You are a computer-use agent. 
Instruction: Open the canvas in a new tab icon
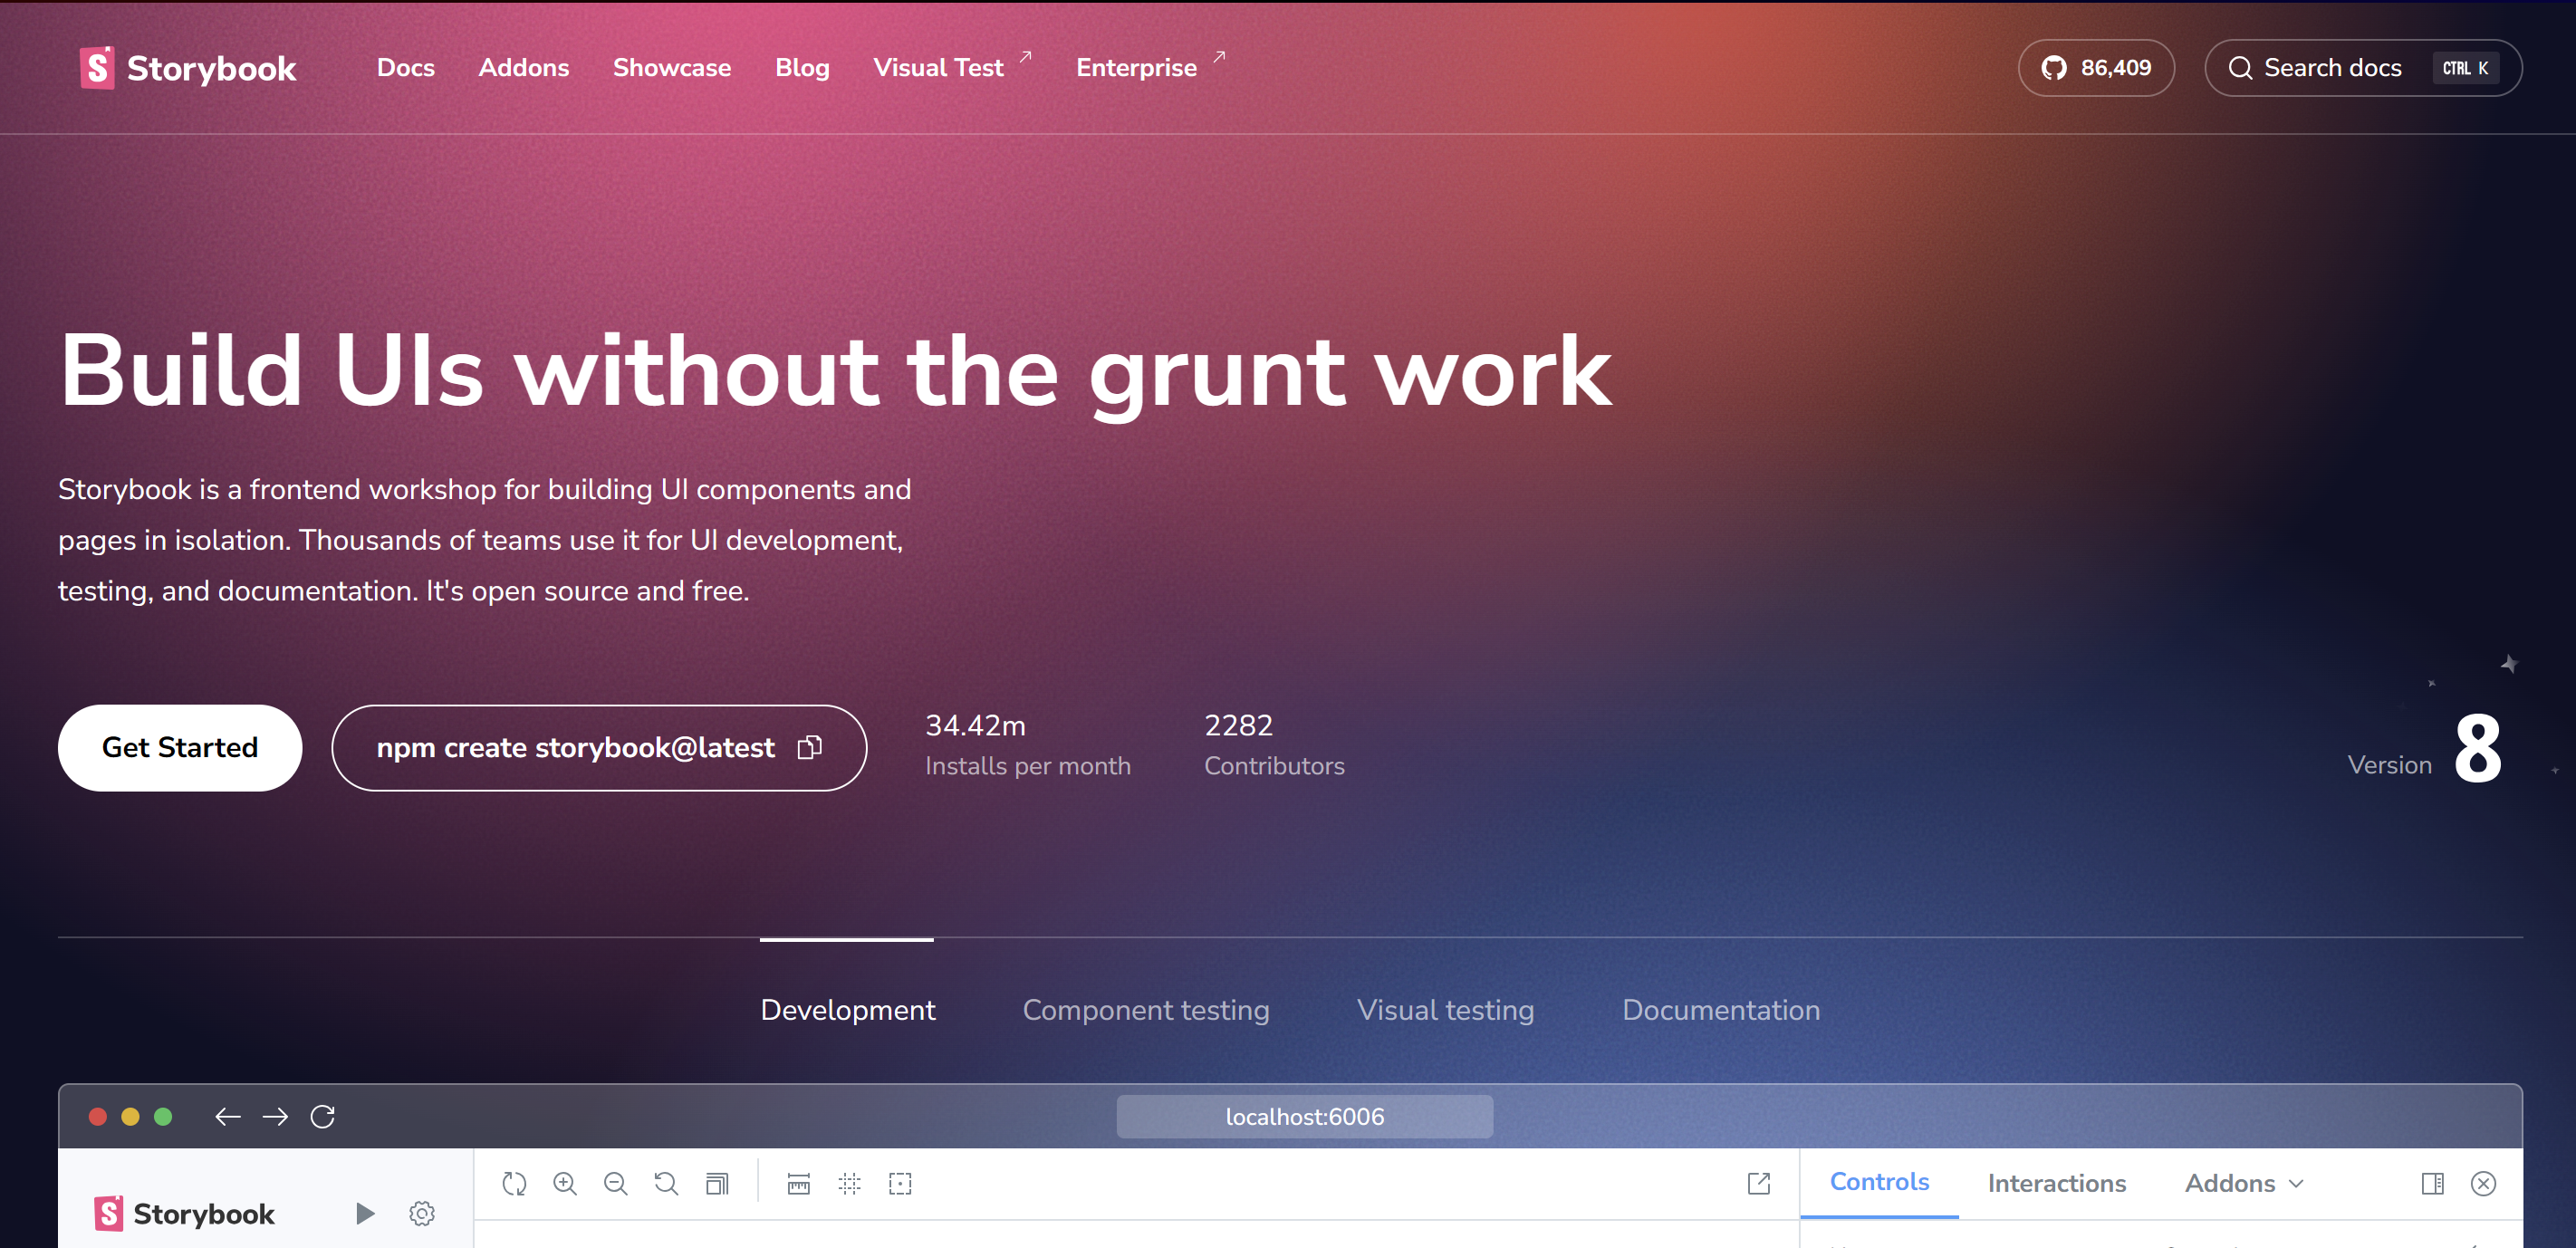pyautogui.click(x=1759, y=1183)
